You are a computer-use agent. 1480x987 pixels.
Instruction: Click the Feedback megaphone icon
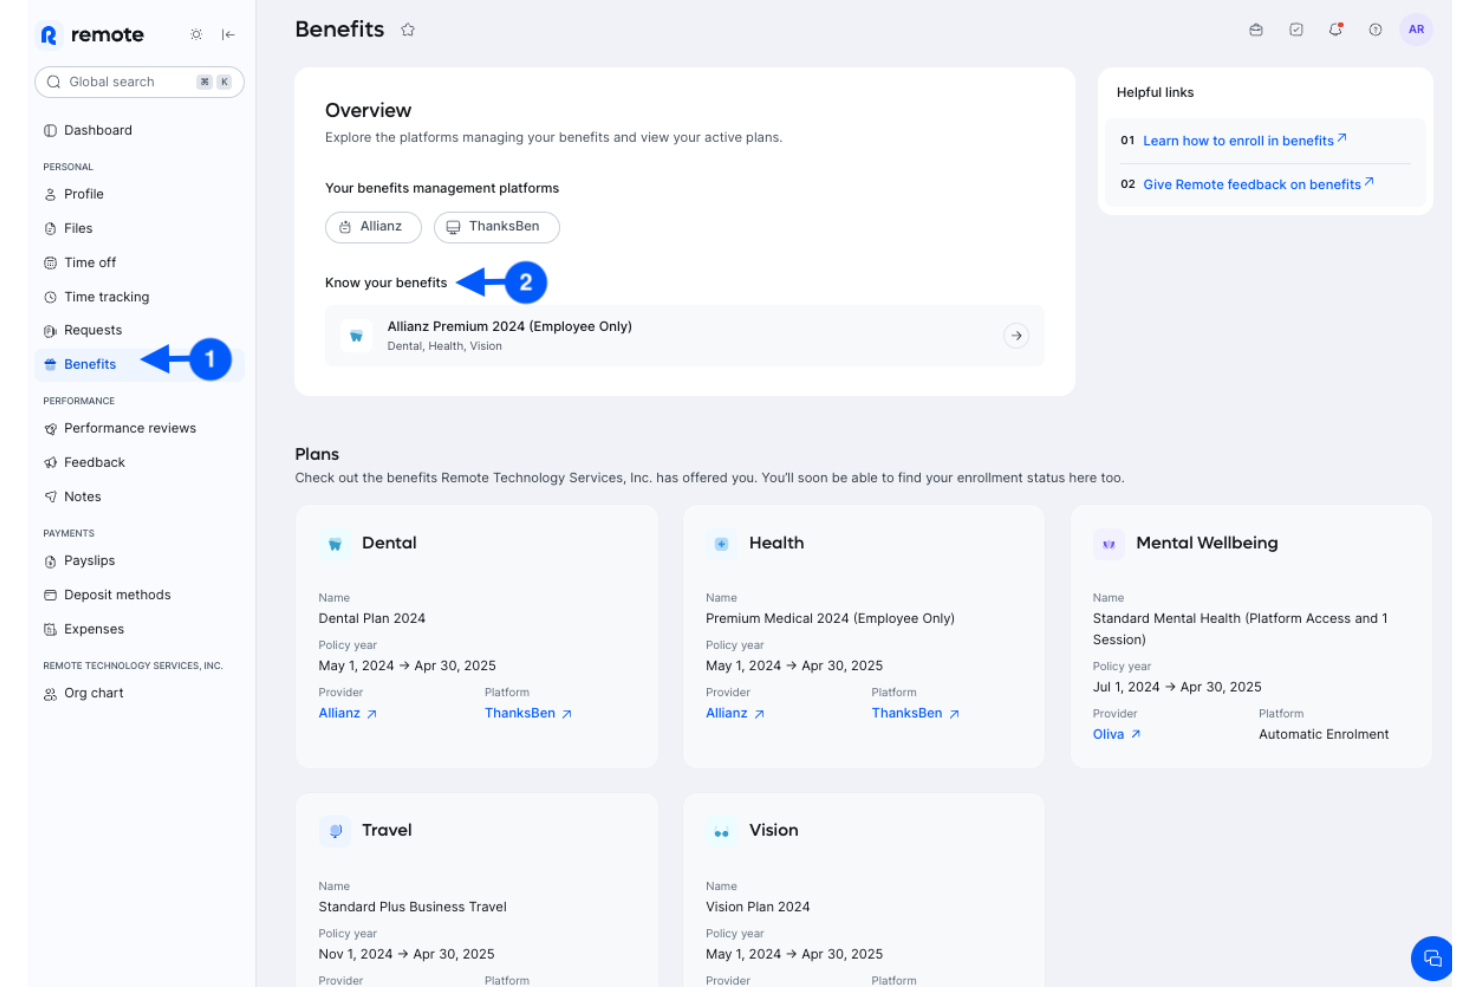[50, 463]
